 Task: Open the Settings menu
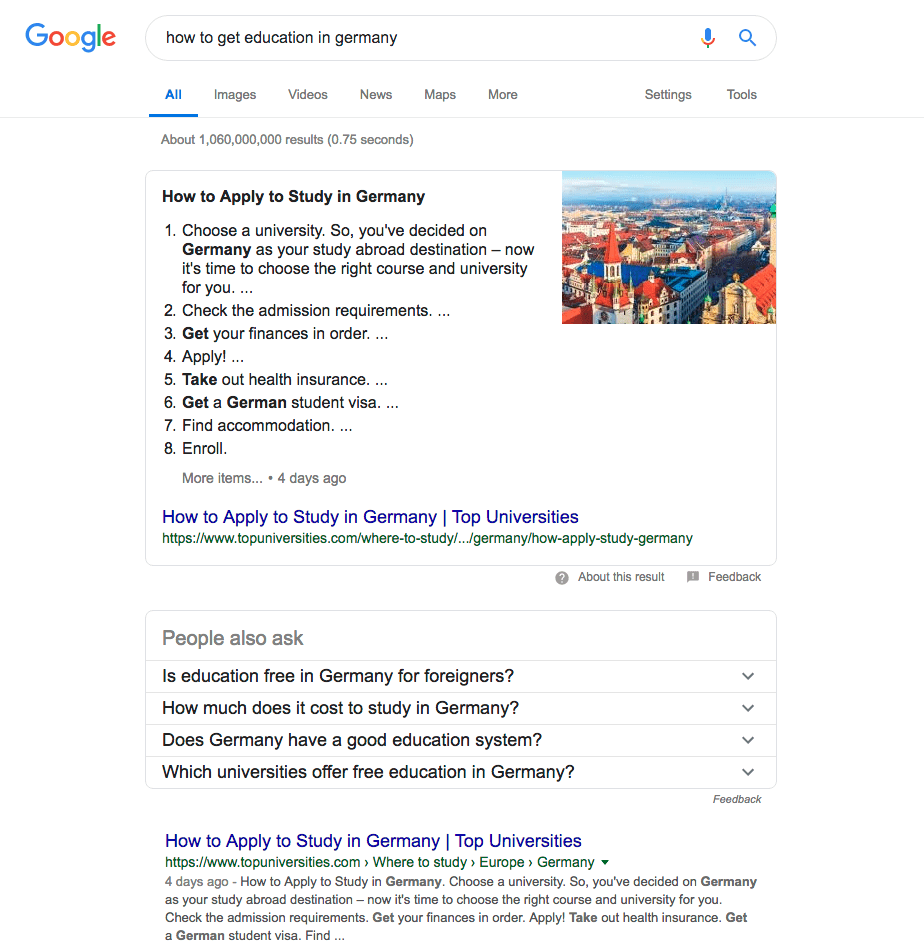pos(668,95)
